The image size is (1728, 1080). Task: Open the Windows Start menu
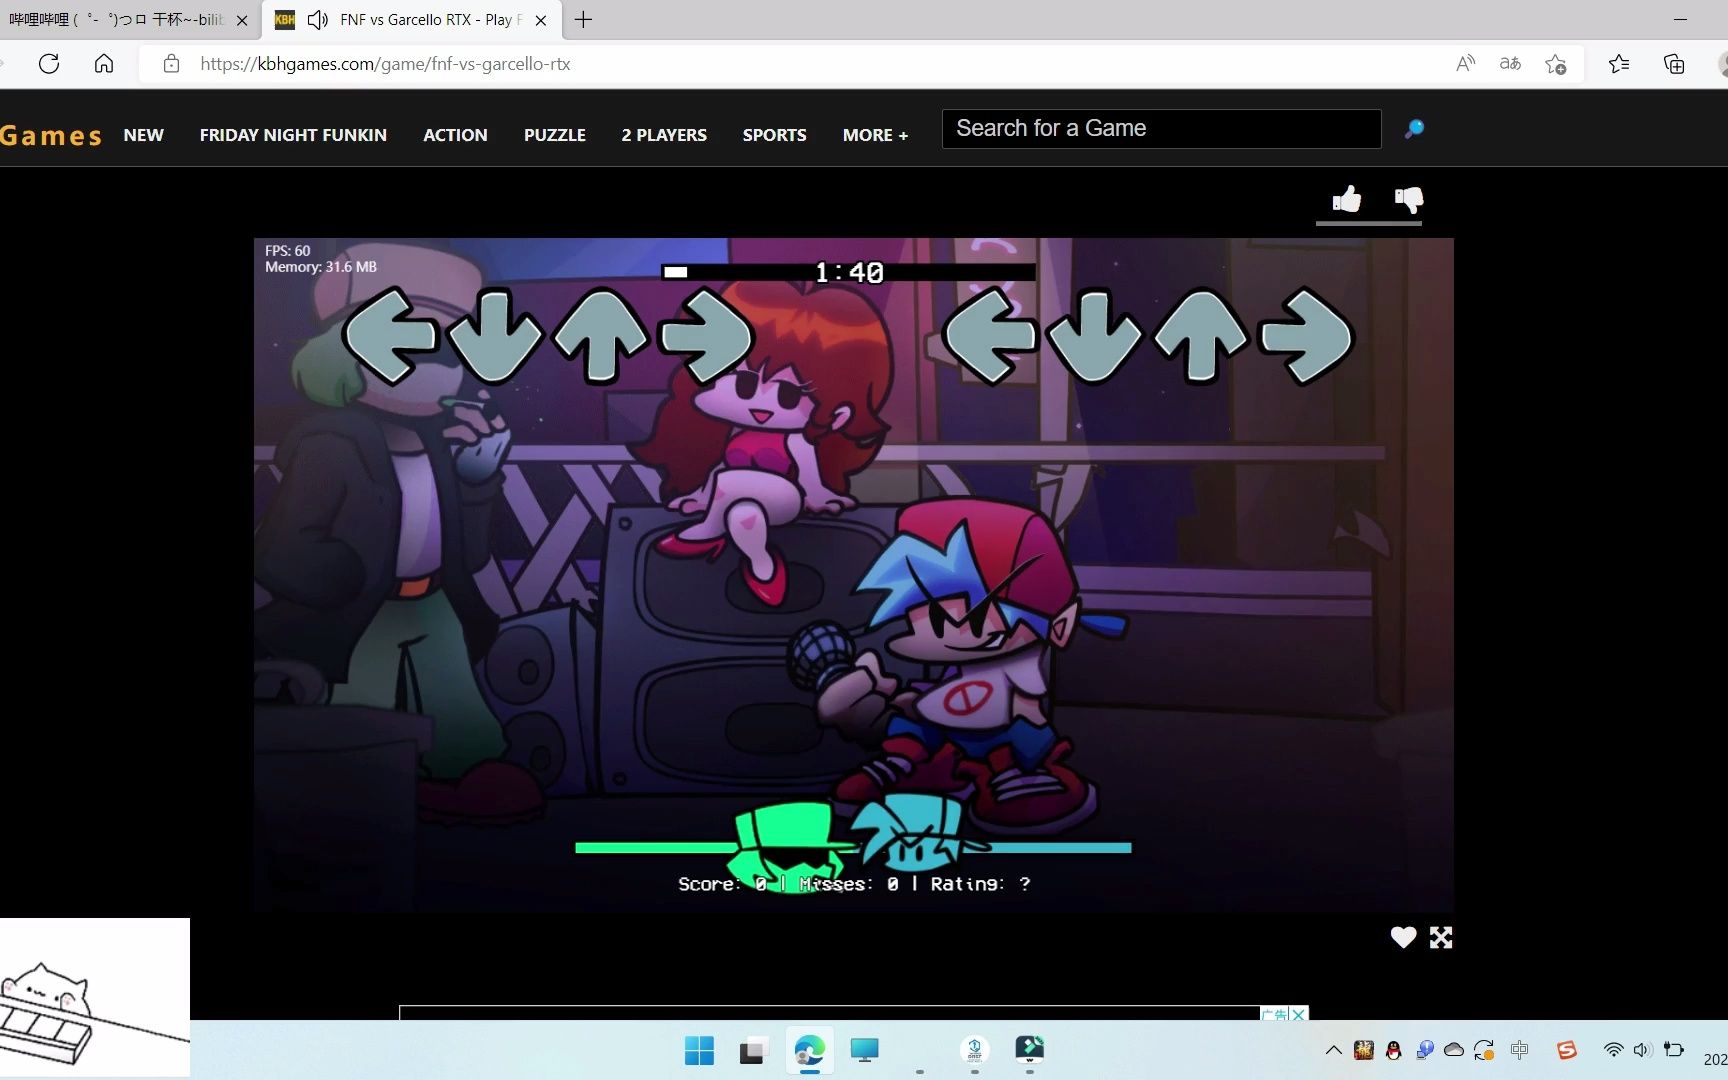pos(699,1051)
